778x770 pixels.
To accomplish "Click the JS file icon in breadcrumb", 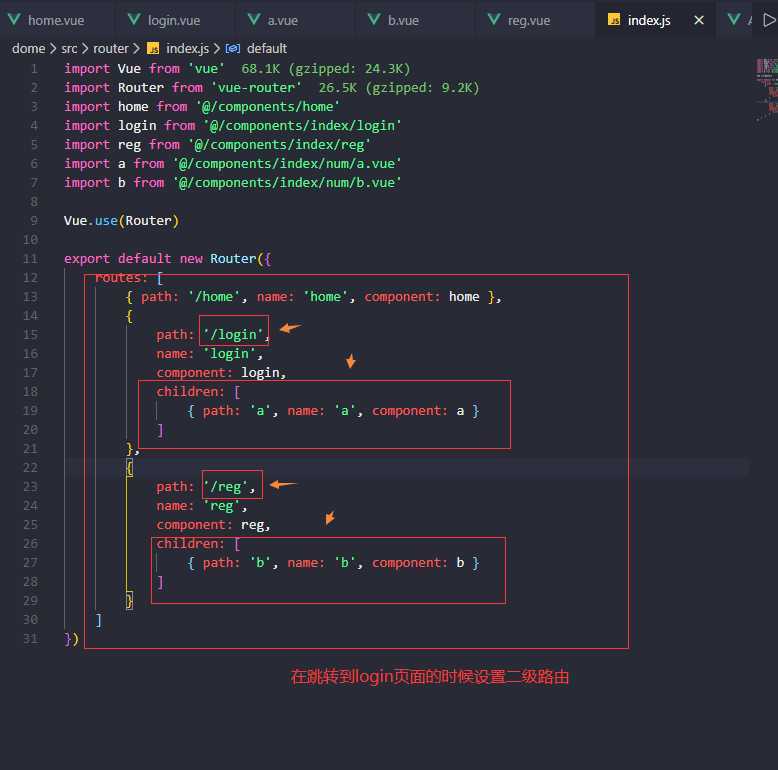I will (x=153, y=49).
